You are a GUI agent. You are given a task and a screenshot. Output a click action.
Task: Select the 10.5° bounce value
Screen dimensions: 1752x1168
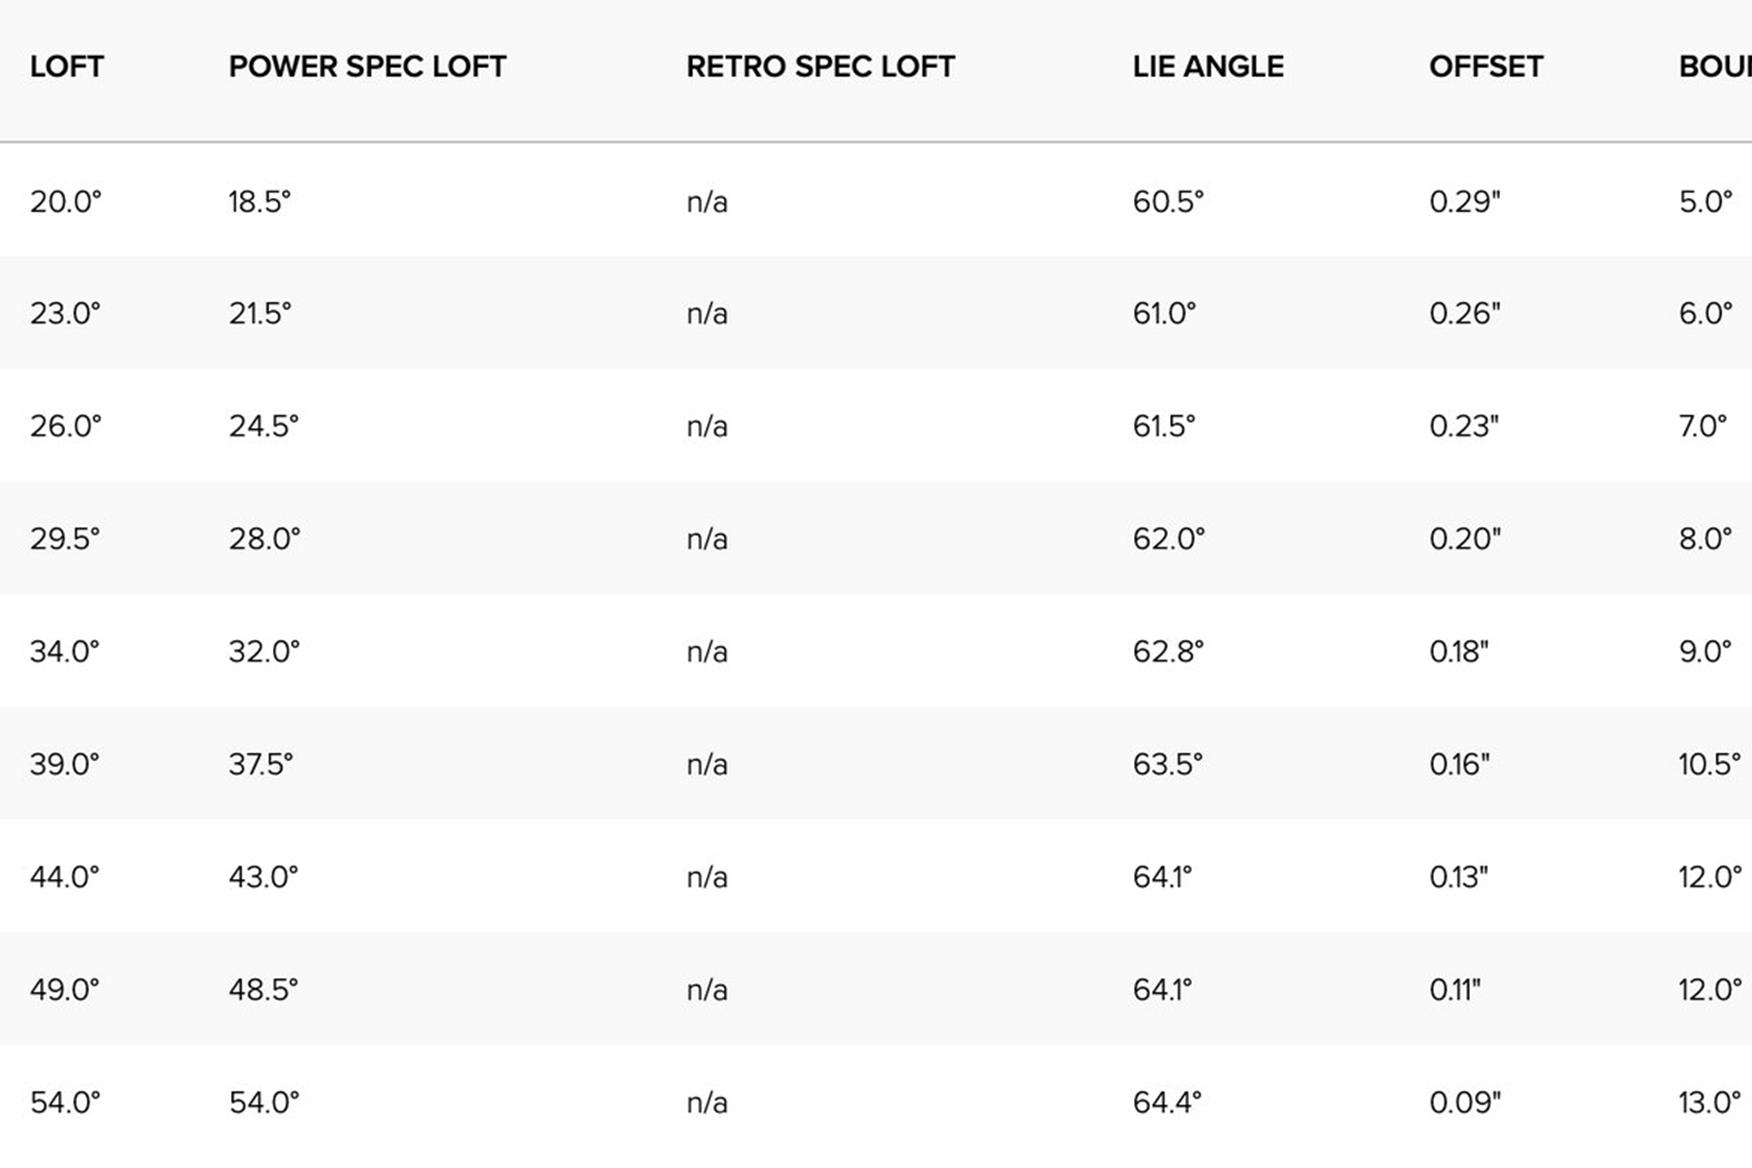click(1709, 765)
